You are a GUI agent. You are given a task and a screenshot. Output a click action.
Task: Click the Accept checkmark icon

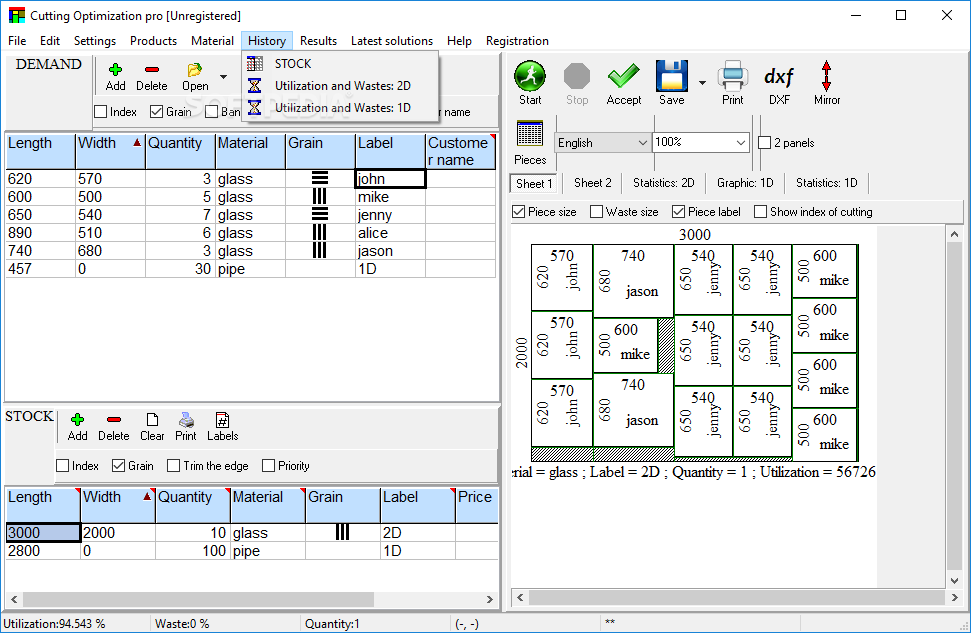coord(624,76)
